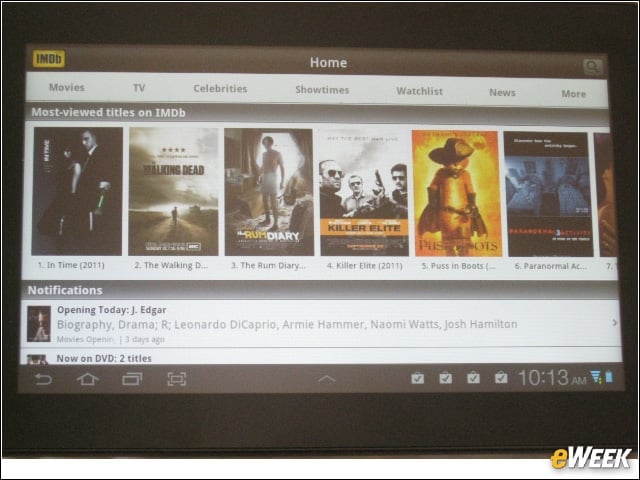The width and height of the screenshot is (640, 480).
Task: Open the Paranormal Activity 3 poster
Action: (x=549, y=194)
